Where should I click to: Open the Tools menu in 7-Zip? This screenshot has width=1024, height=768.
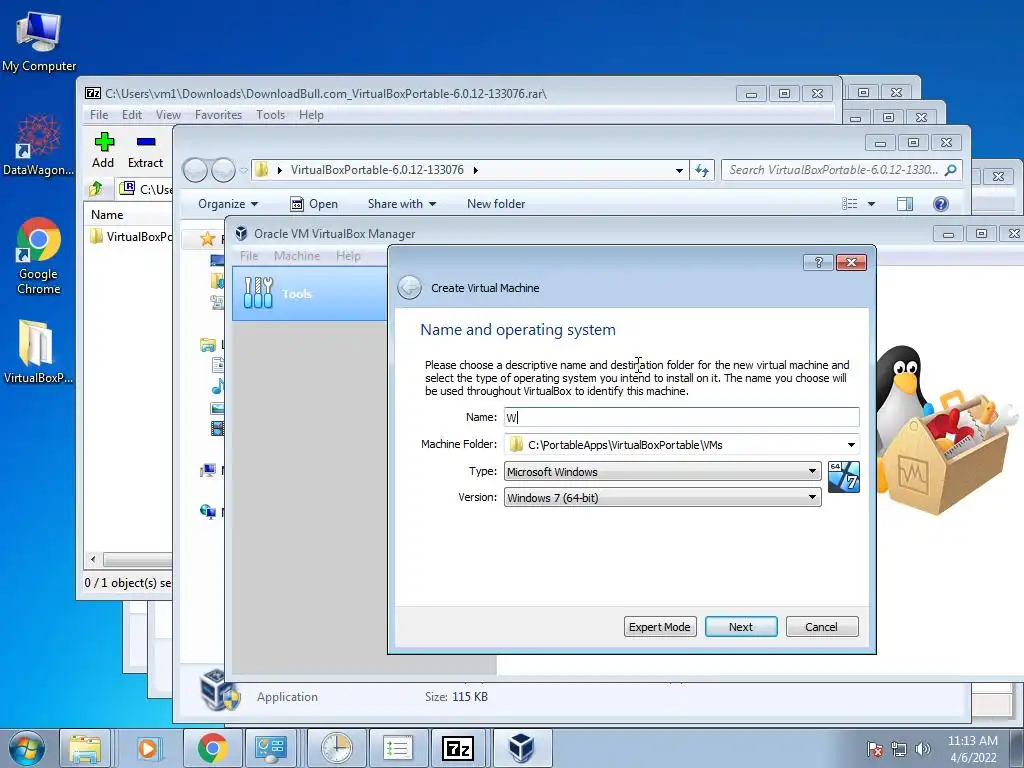[270, 114]
